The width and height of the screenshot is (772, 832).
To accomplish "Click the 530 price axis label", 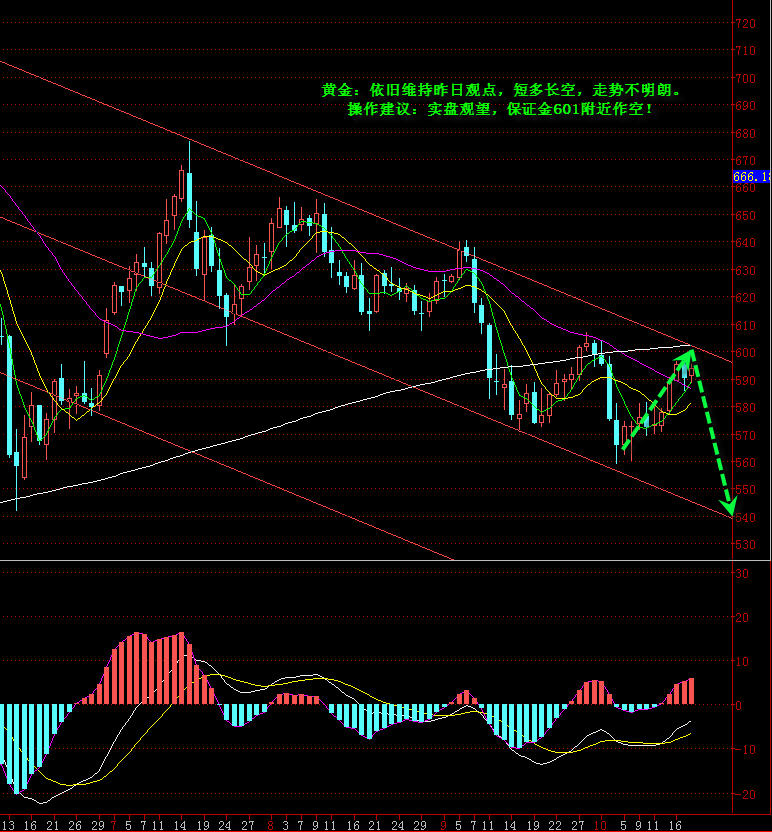I will tap(745, 545).
